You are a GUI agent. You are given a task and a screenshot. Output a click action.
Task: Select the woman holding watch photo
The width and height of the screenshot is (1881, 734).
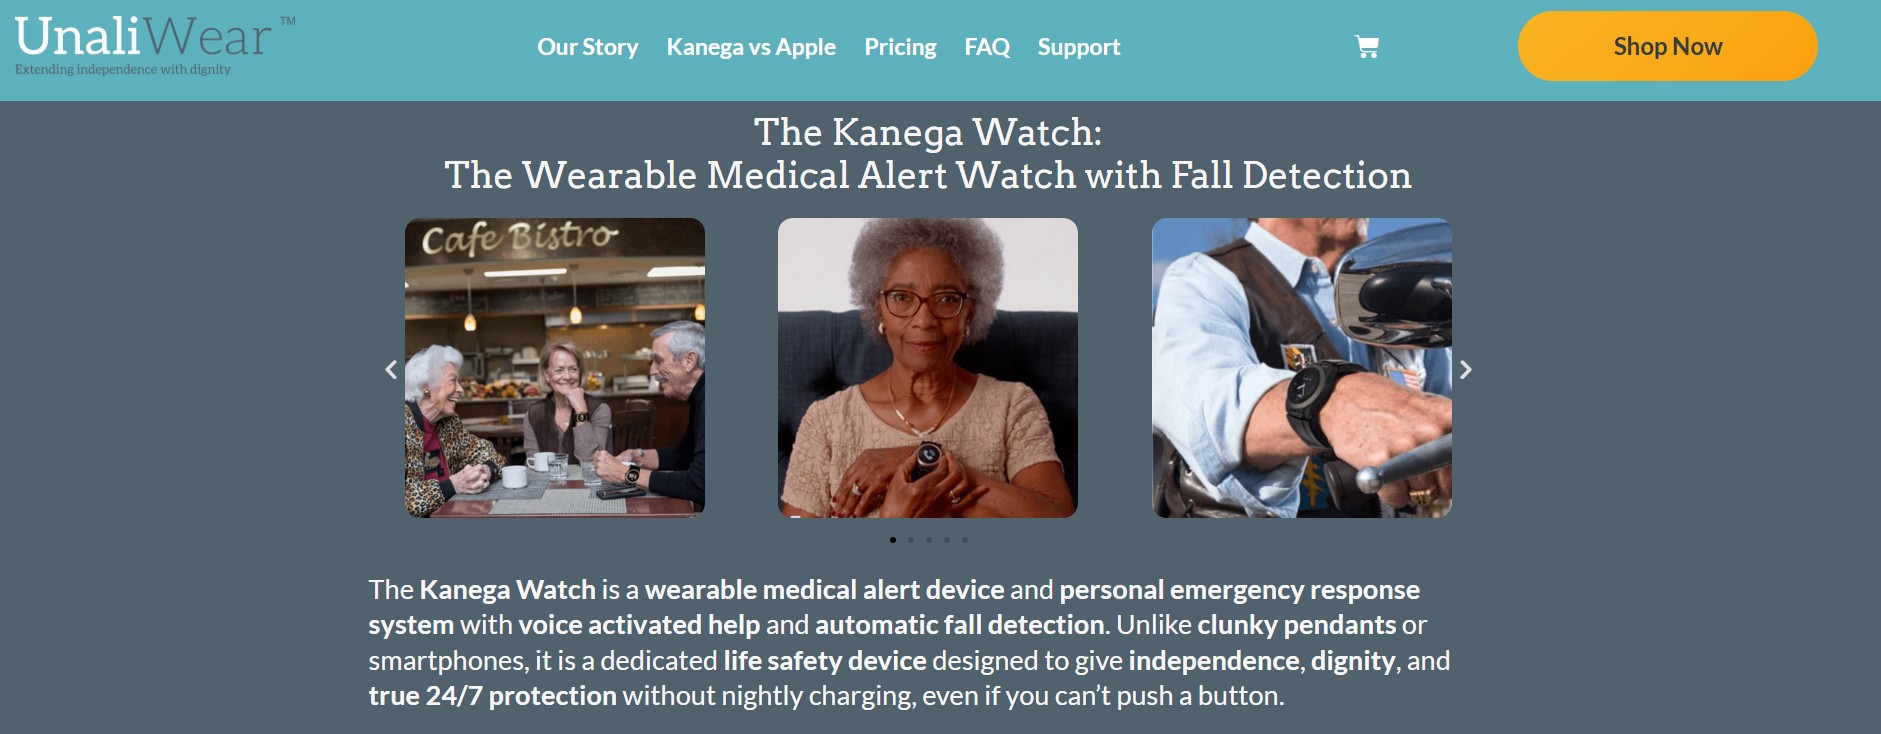pos(928,368)
